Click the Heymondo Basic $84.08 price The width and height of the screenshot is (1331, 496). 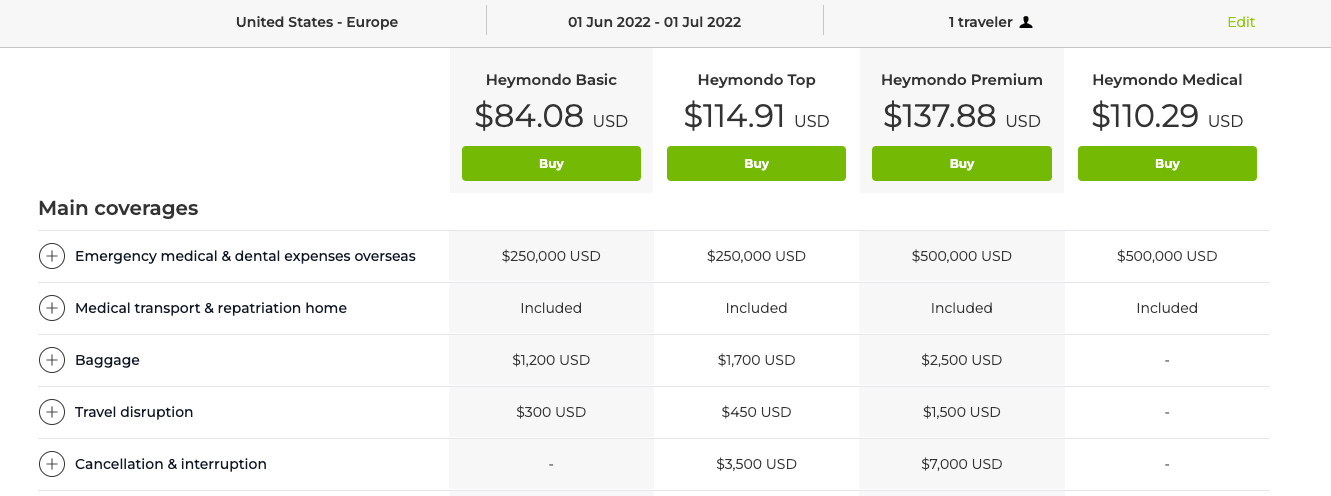(x=551, y=116)
